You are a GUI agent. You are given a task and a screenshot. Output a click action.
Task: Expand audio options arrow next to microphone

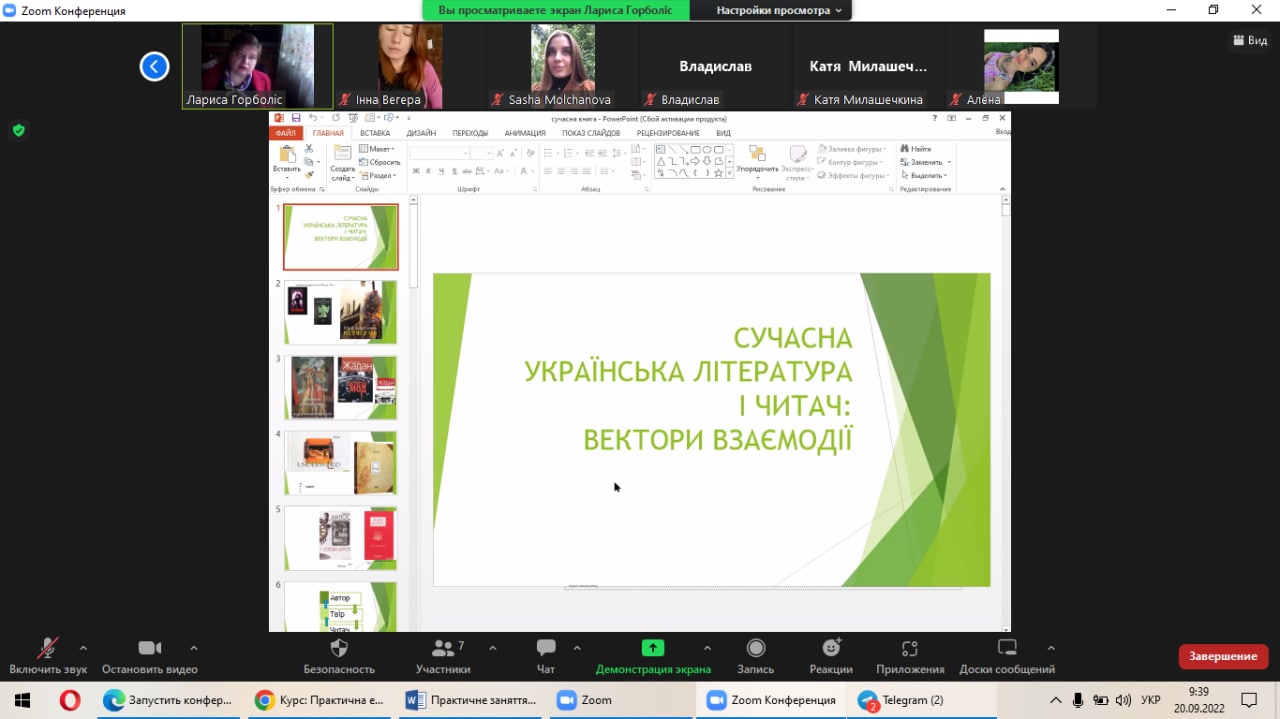83,647
